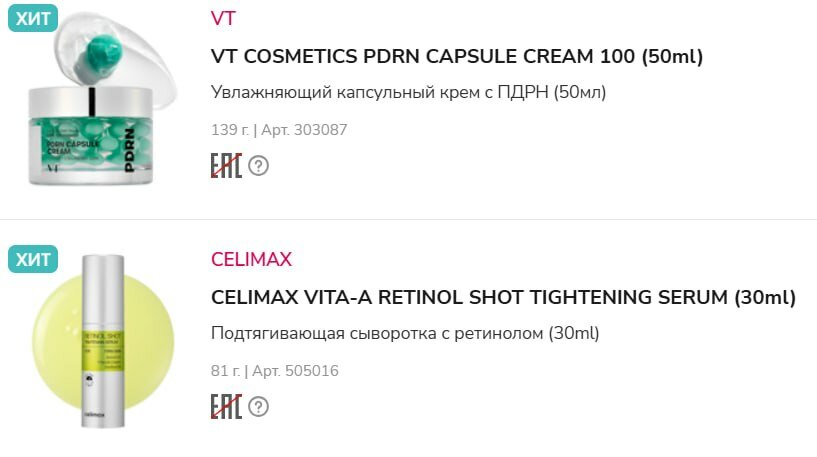Select article number 303087
817x457 pixels.
point(319,130)
